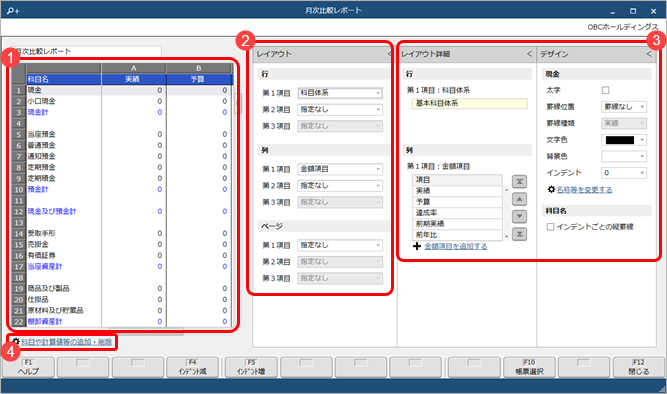Viewport: 667px width, 394px height.
Task: Toggle the 太字 checkbox
Action: pos(605,90)
